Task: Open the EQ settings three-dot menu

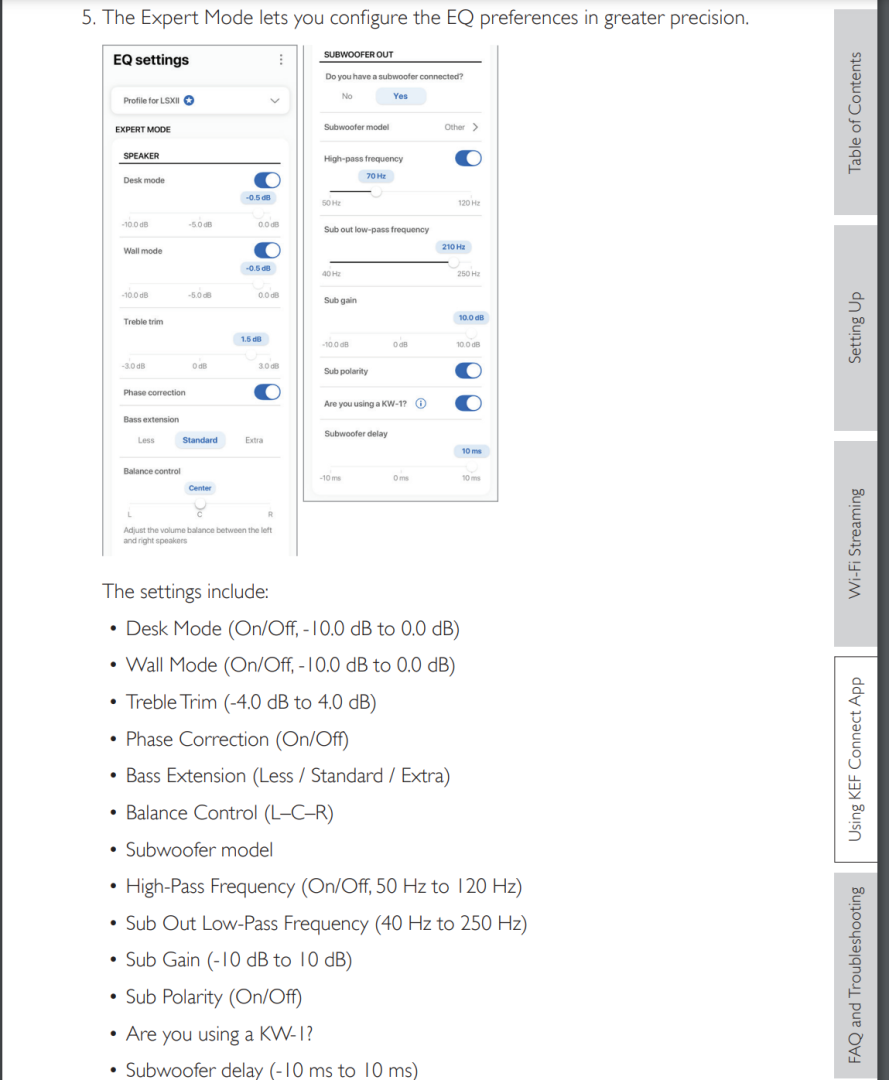Action: pos(281,60)
